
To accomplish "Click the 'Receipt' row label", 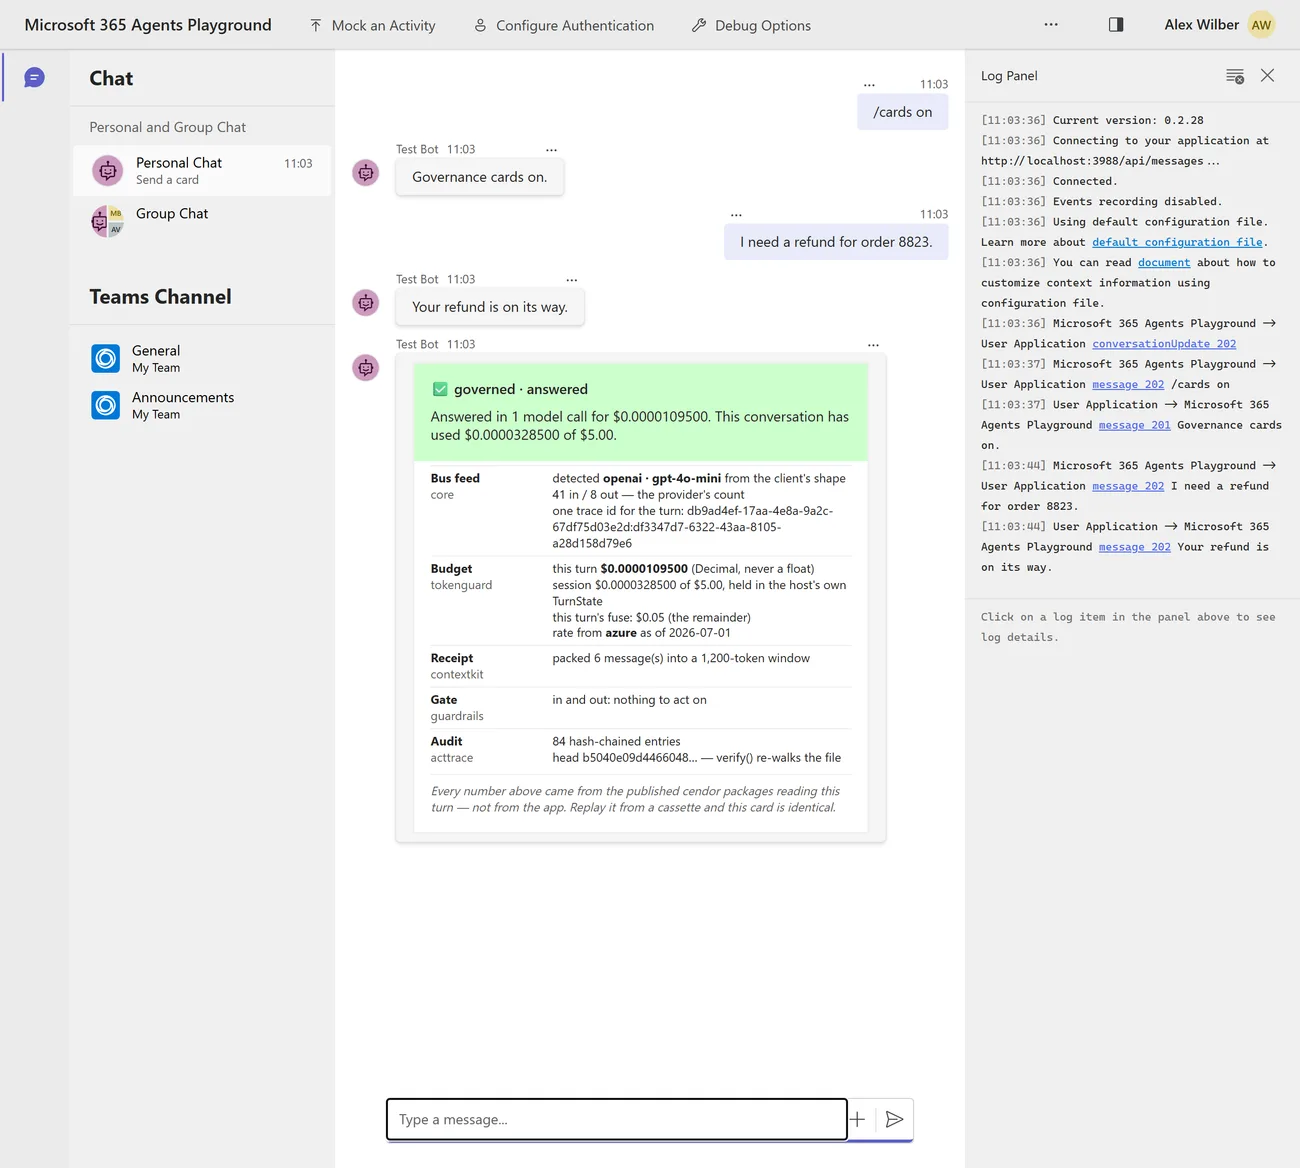I will (452, 658).
